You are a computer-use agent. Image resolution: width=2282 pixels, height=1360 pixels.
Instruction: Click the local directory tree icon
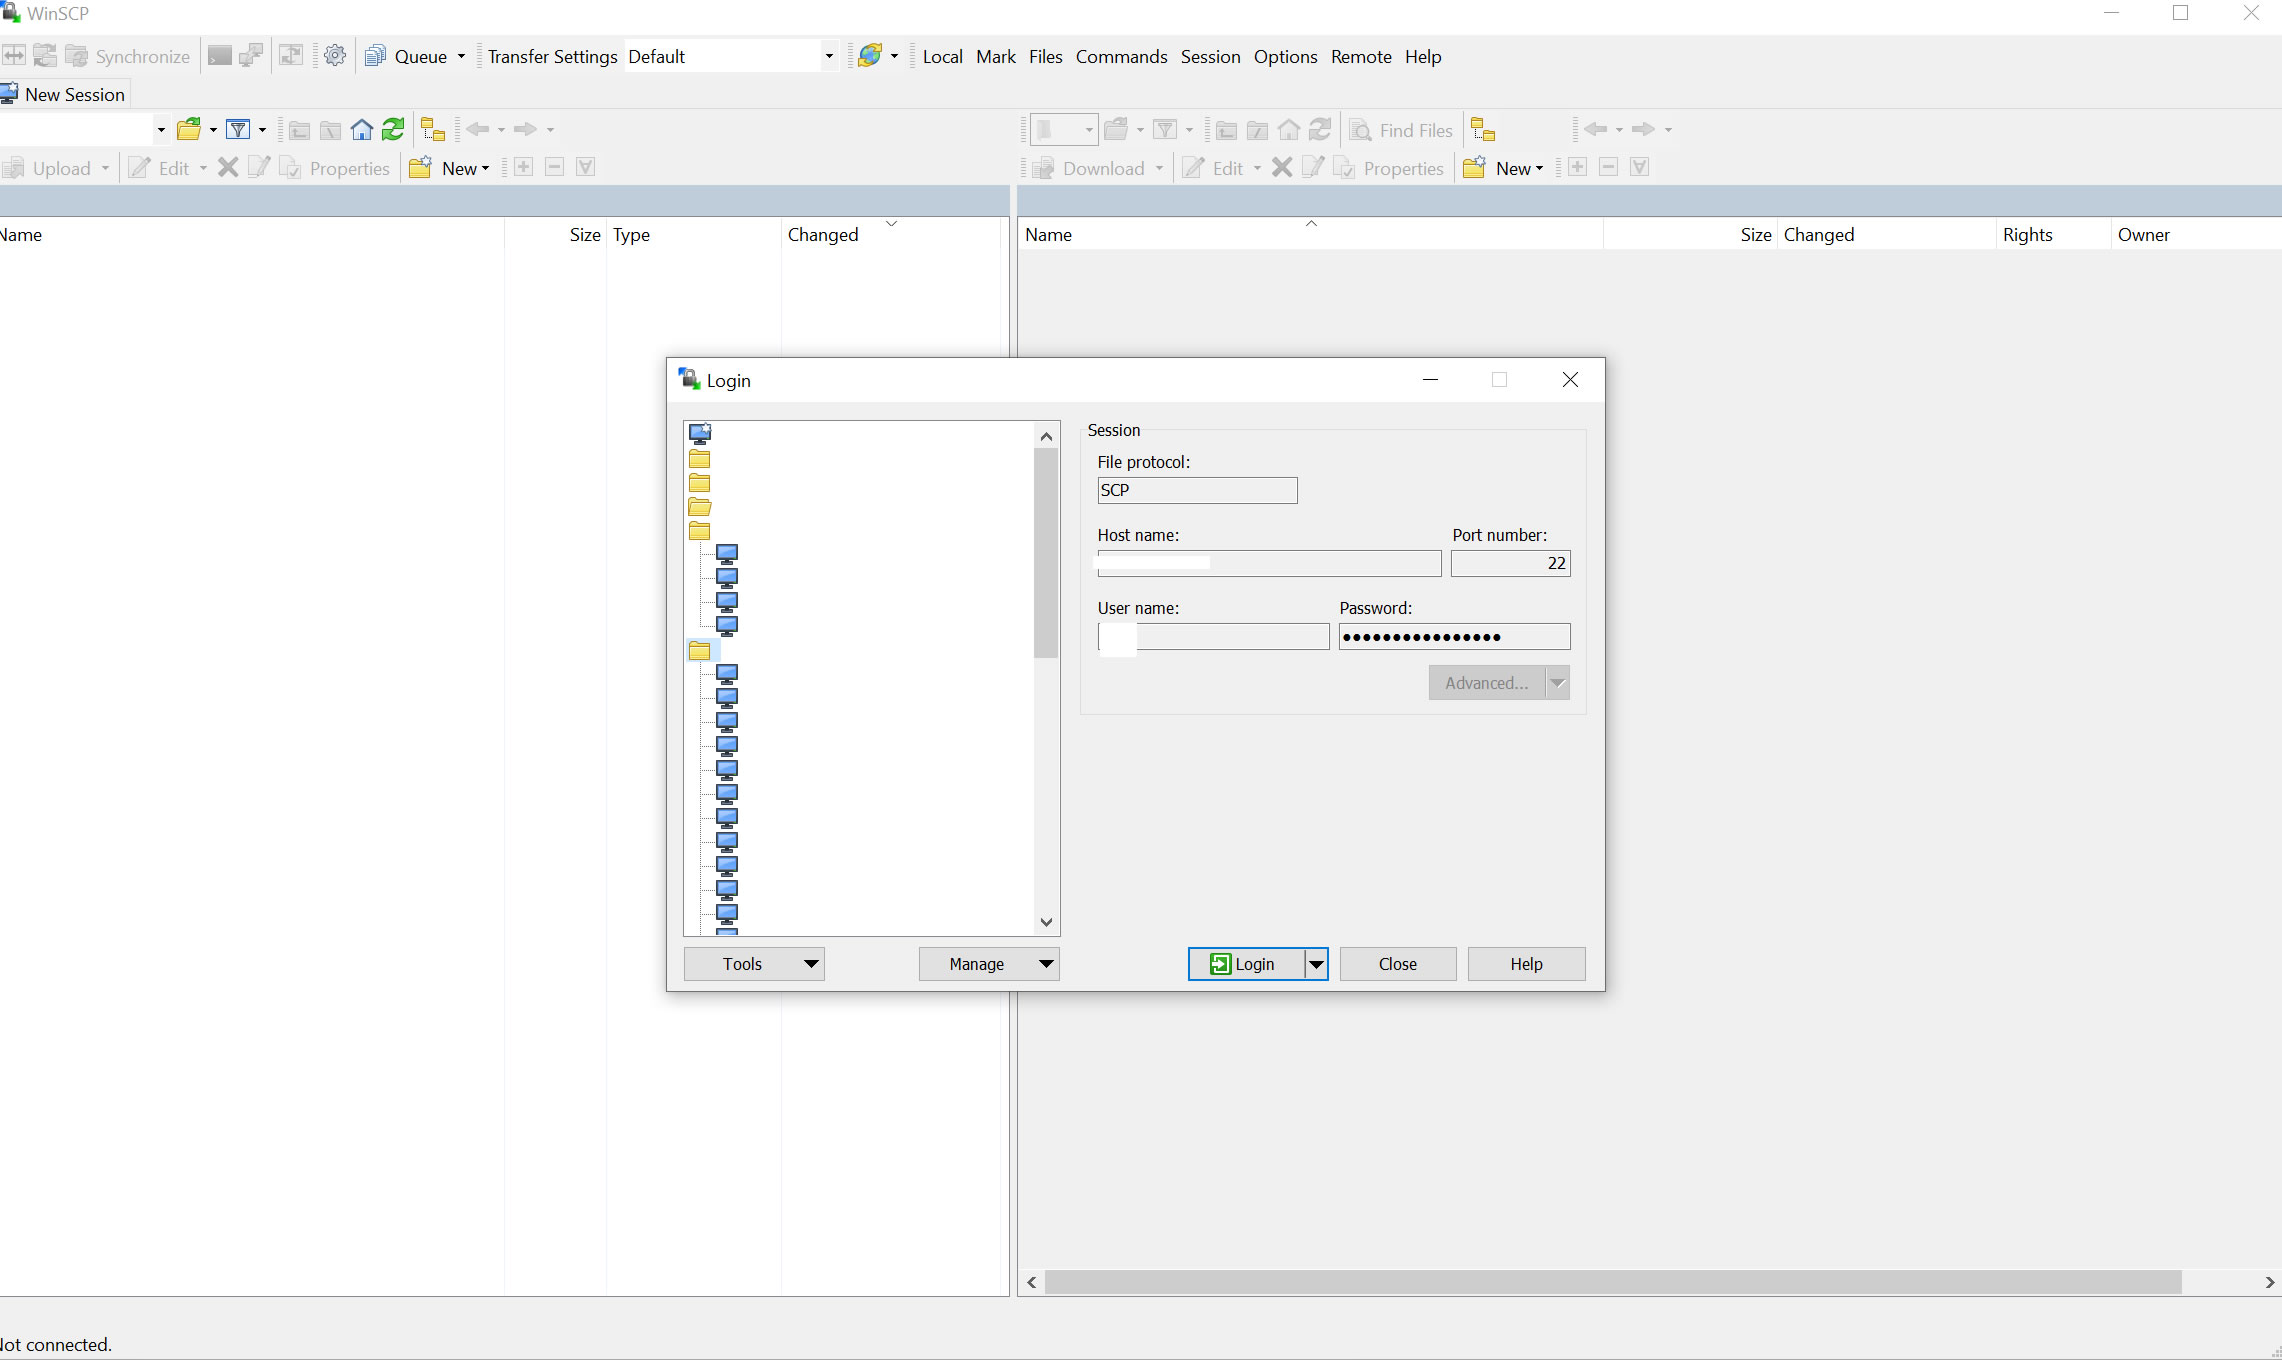432,130
